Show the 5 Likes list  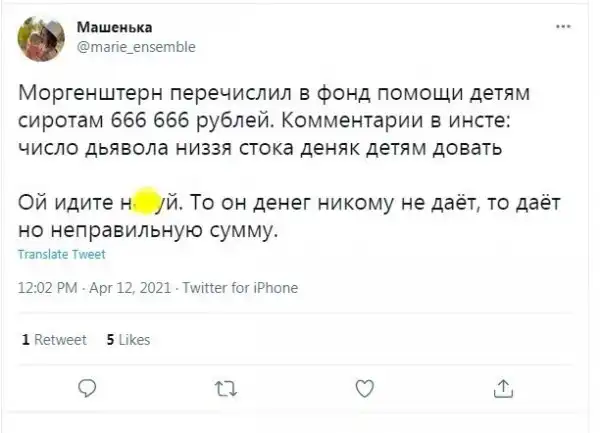pos(128,340)
